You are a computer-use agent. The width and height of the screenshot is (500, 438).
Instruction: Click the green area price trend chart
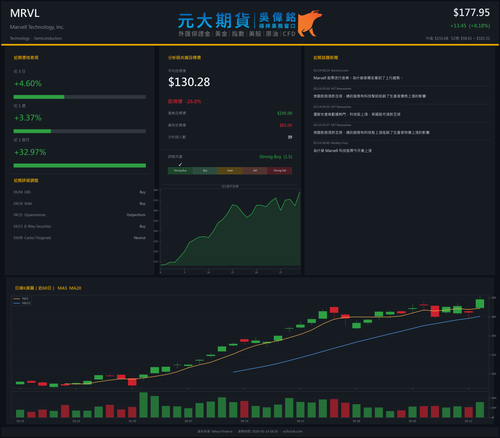pyautogui.click(x=230, y=228)
